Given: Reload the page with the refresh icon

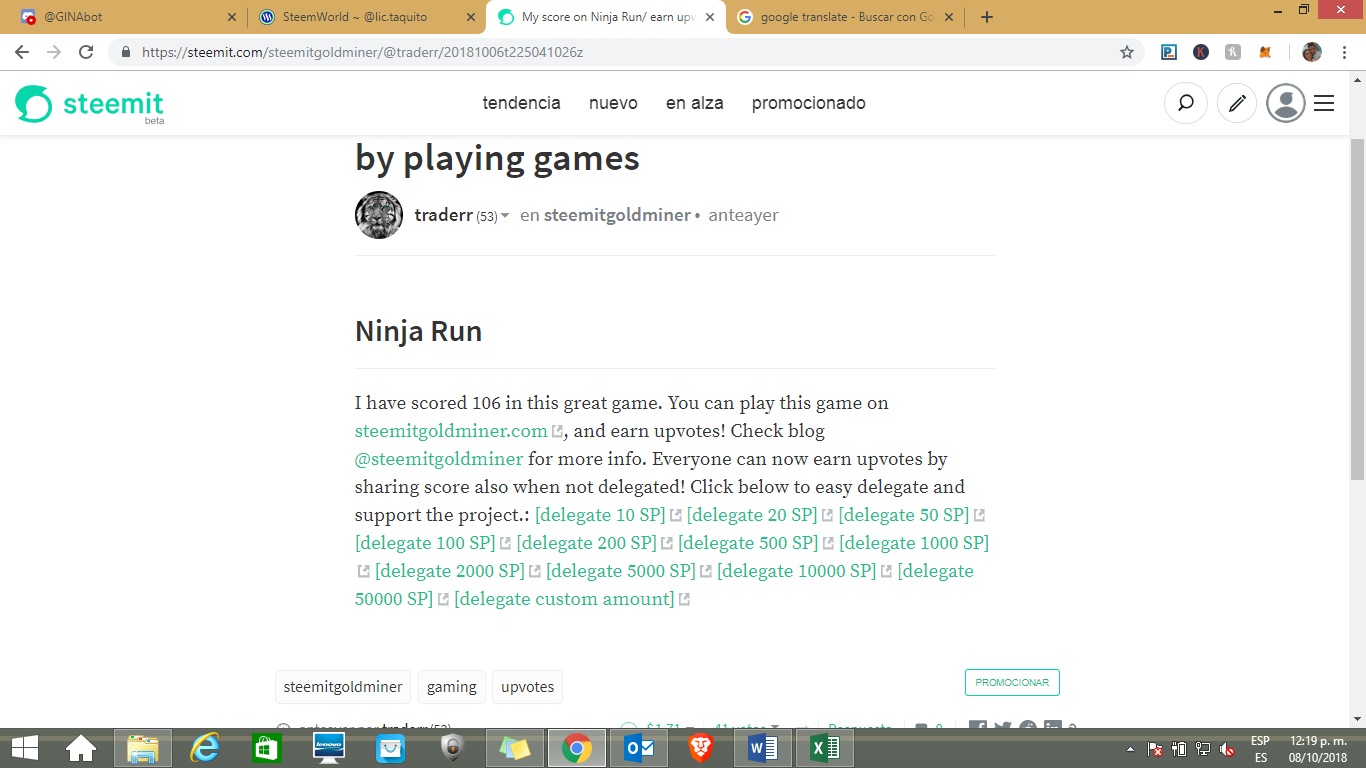Looking at the screenshot, I should (x=86, y=52).
